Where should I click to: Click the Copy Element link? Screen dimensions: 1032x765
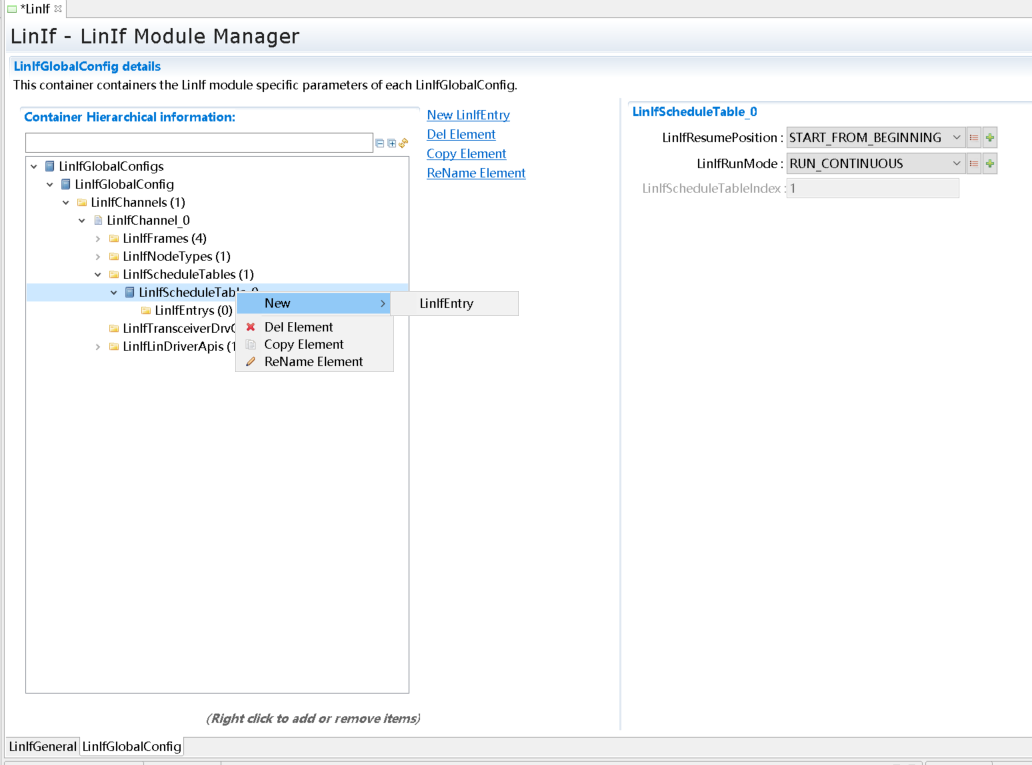click(x=466, y=154)
